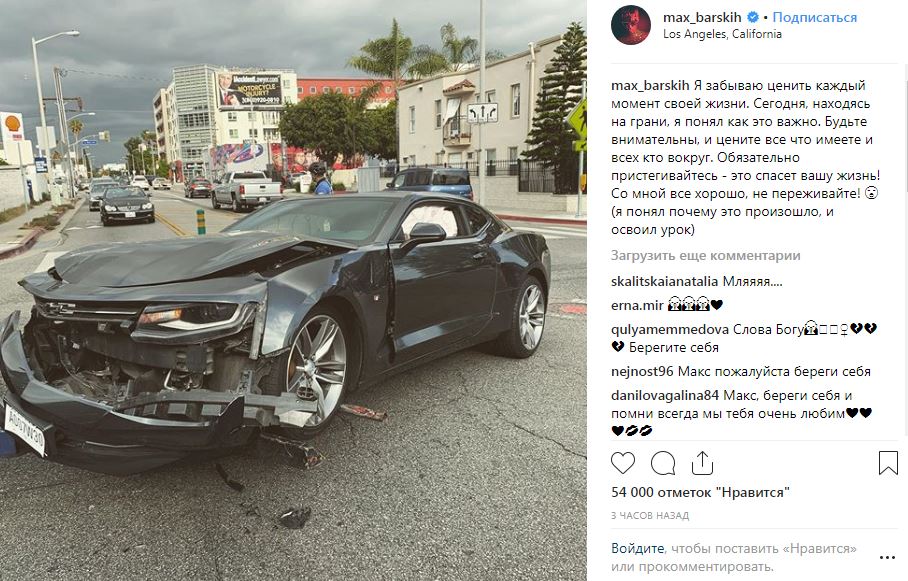This screenshot has height=581, width=908.
Task: View the 54 000 likes list
Action: [700, 492]
